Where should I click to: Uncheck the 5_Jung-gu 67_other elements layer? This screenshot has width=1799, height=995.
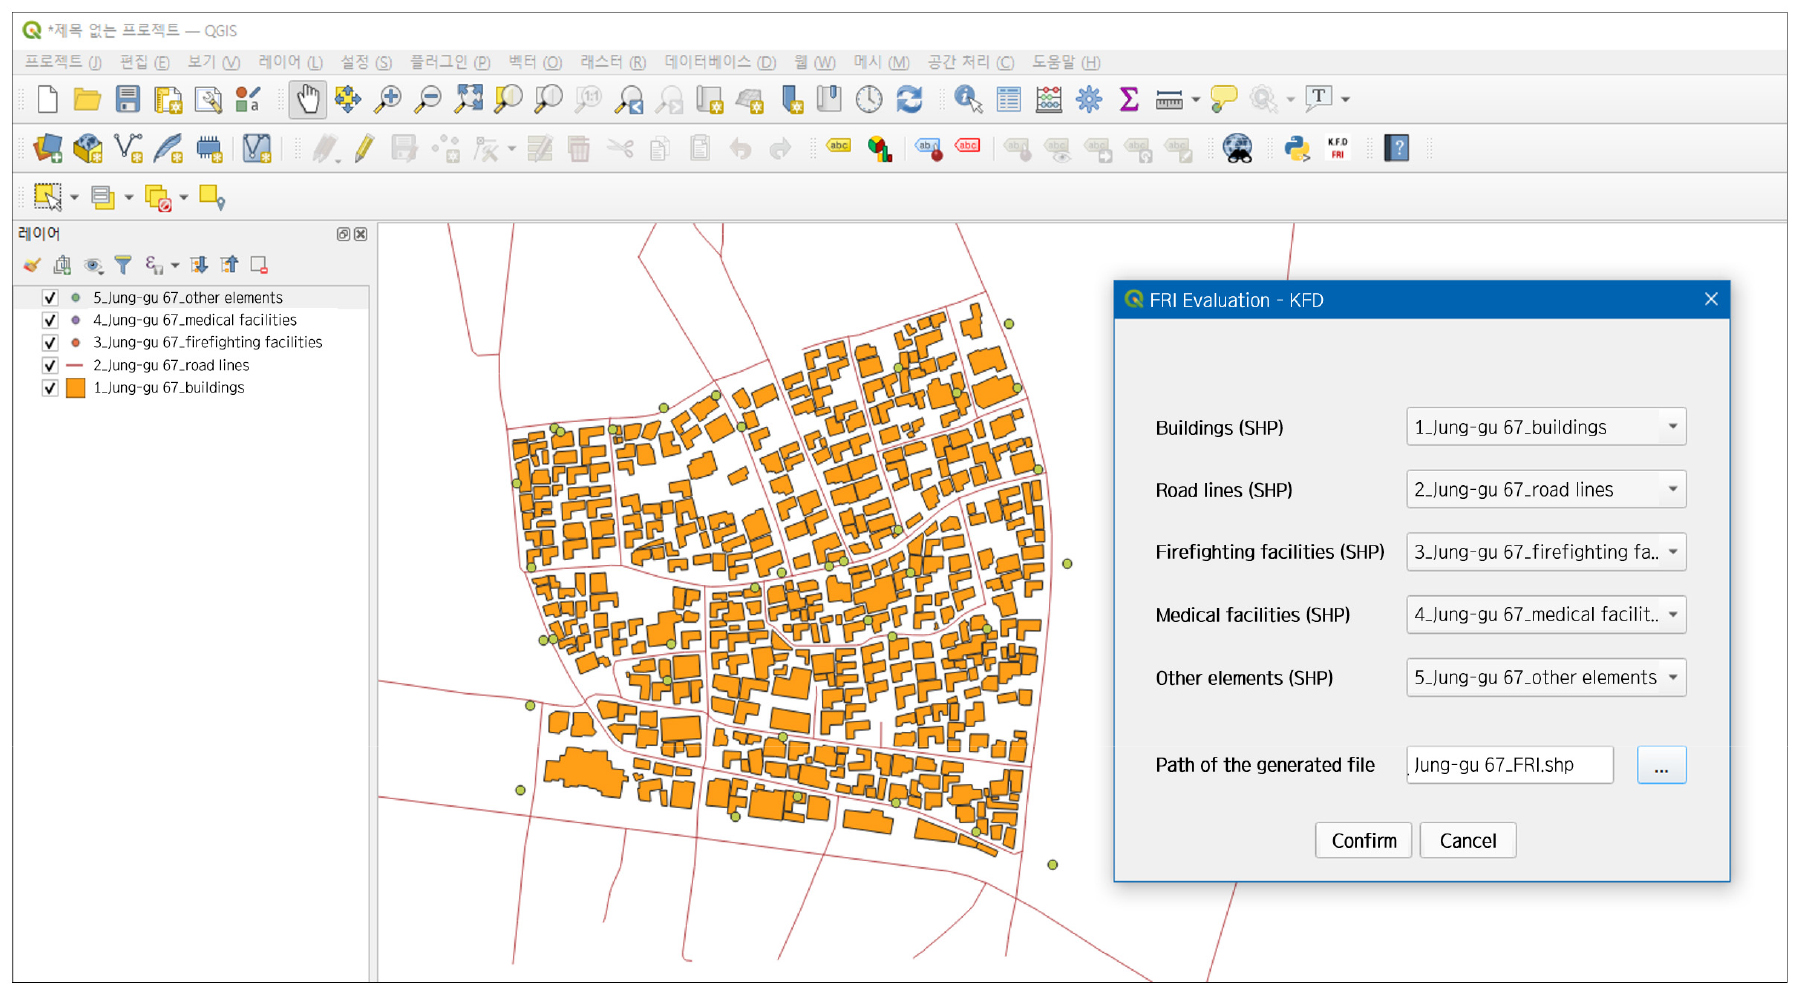49,298
